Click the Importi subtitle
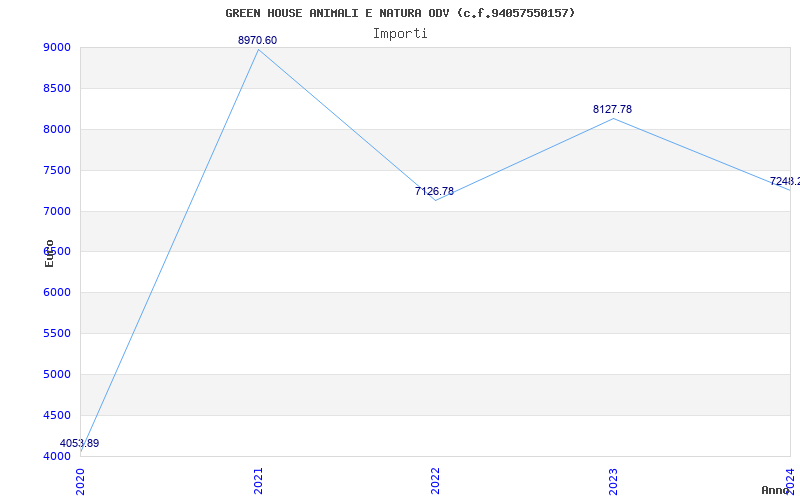800x500 pixels. (x=400, y=34)
